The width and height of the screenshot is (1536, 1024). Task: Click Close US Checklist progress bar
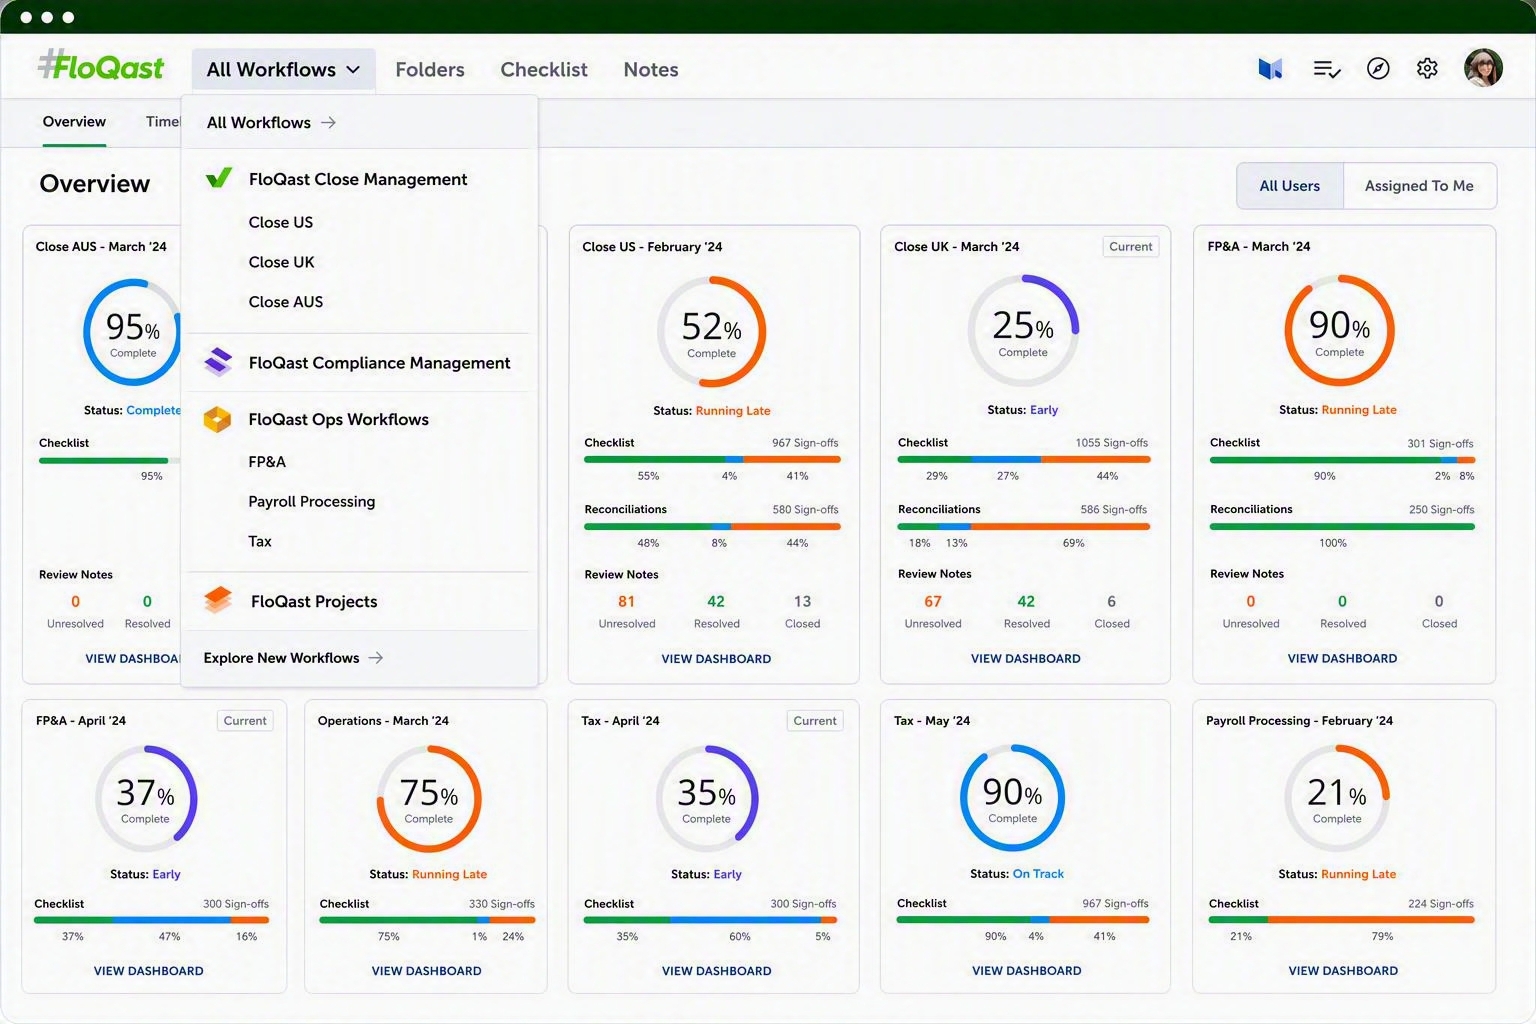point(712,460)
